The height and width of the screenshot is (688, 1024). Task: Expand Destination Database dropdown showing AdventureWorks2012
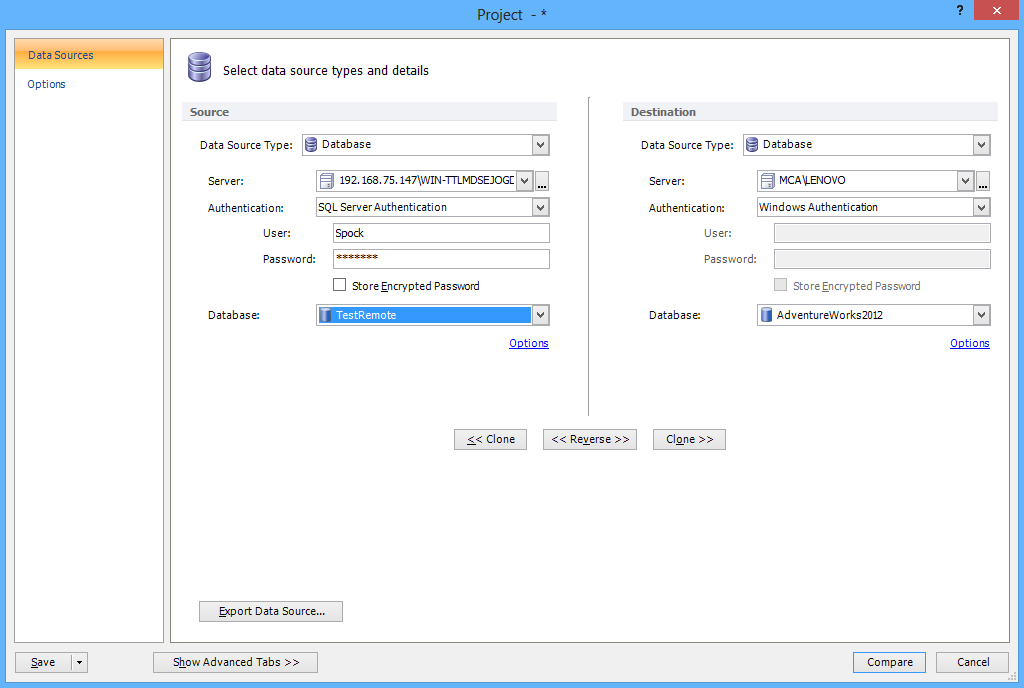(981, 315)
